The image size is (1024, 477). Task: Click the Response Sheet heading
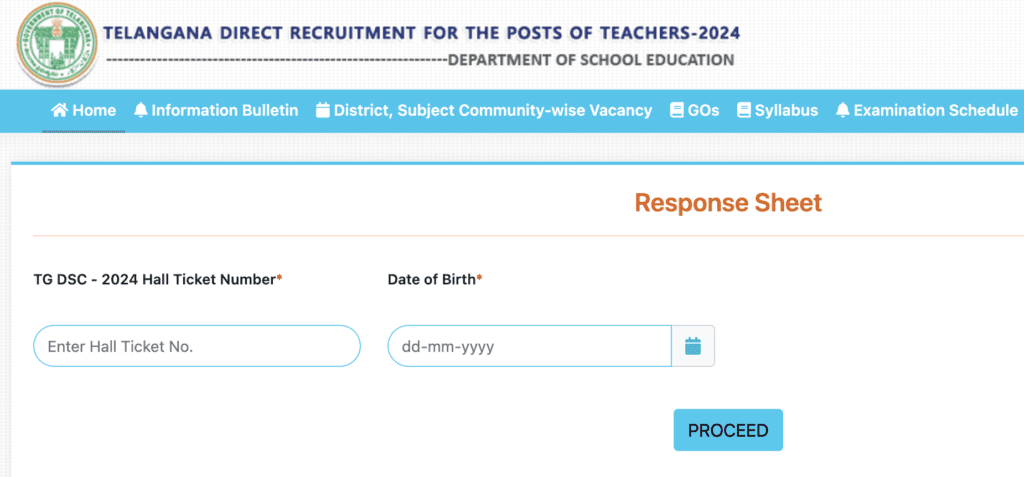(x=728, y=203)
